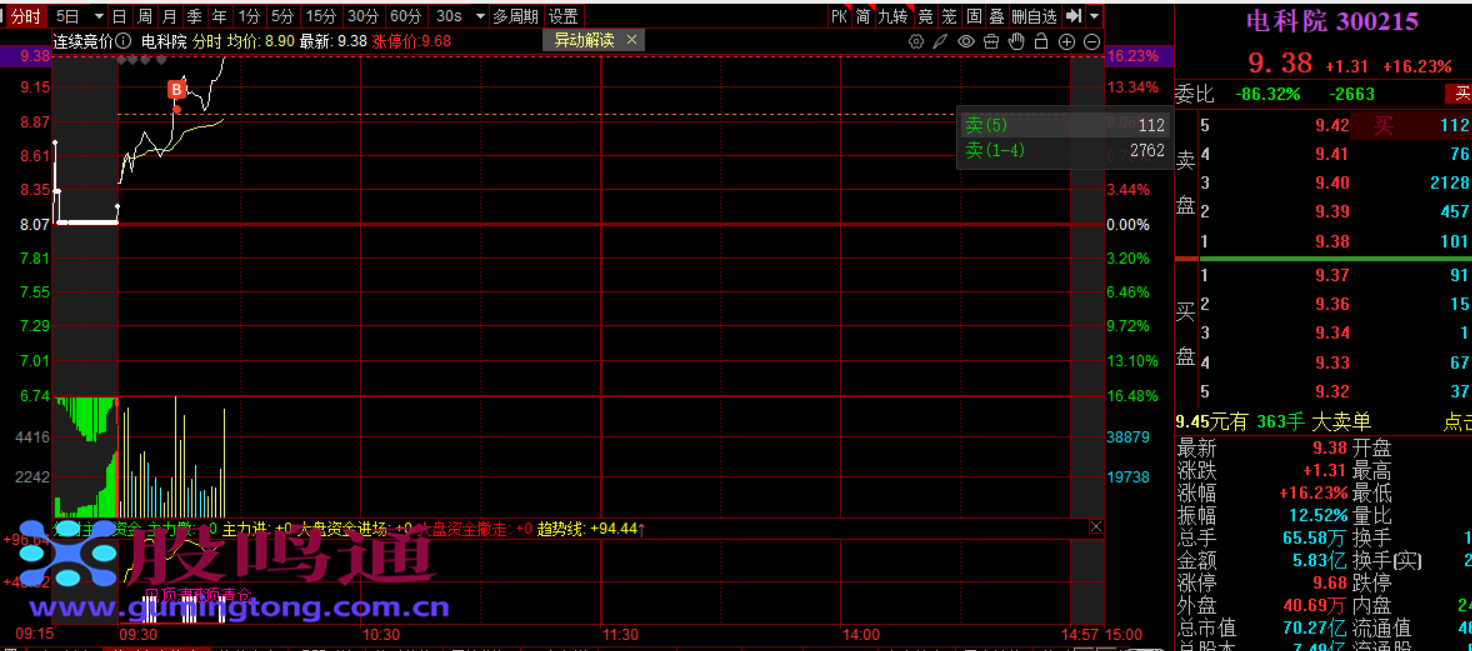Zoom in with the plus icon
The height and width of the screenshot is (651, 1472).
pyautogui.click(x=1066, y=42)
